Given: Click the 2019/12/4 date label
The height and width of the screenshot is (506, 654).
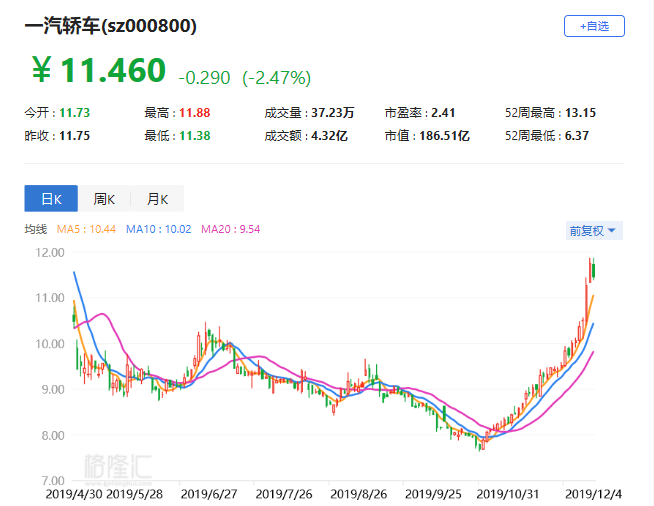Looking at the screenshot, I should coord(594,494).
